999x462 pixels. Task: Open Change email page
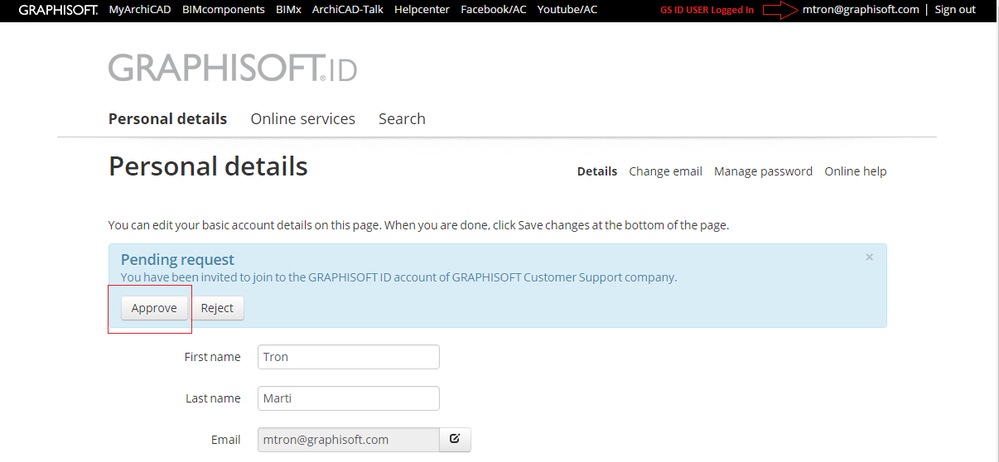665,171
